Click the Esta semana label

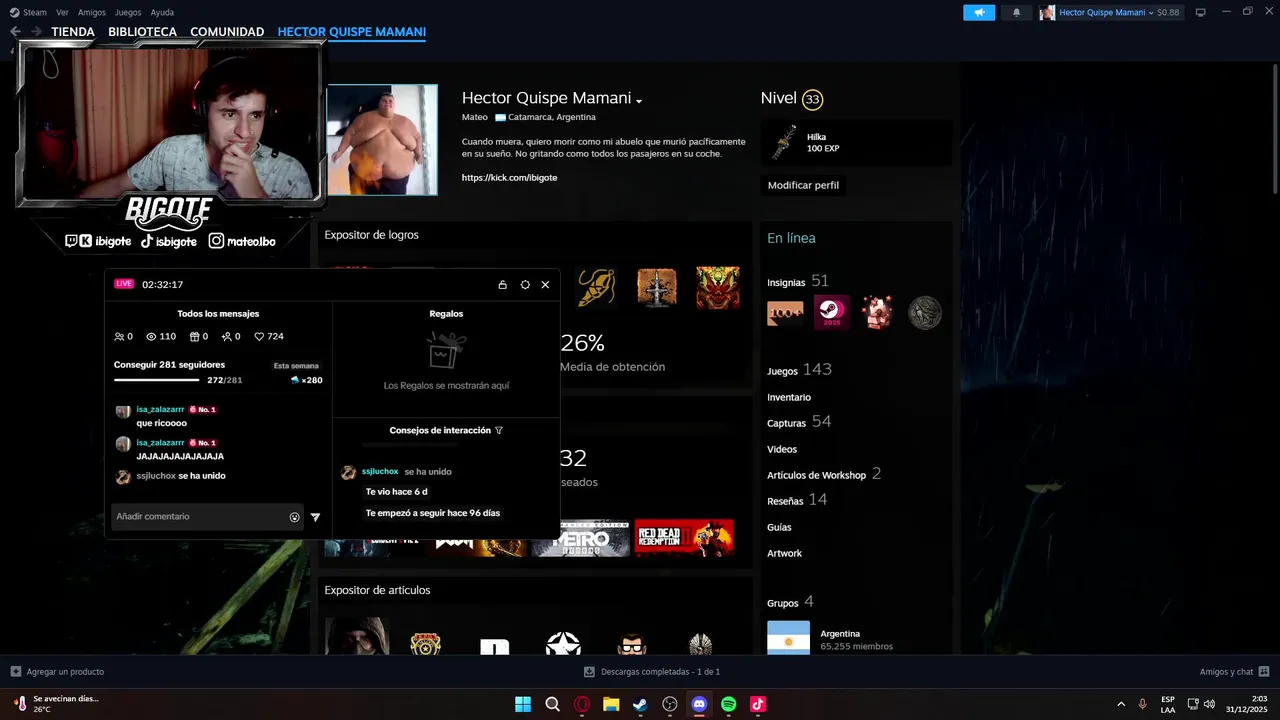[x=296, y=366]
